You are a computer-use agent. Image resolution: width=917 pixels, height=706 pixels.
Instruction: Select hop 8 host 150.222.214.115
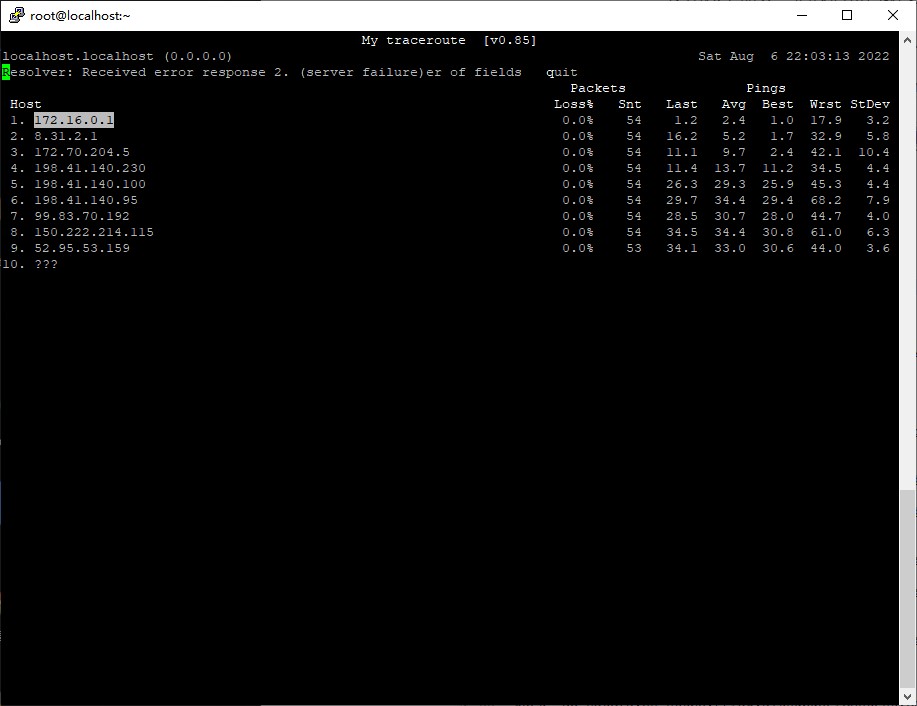pyautogui.click(x=94, y=232)
